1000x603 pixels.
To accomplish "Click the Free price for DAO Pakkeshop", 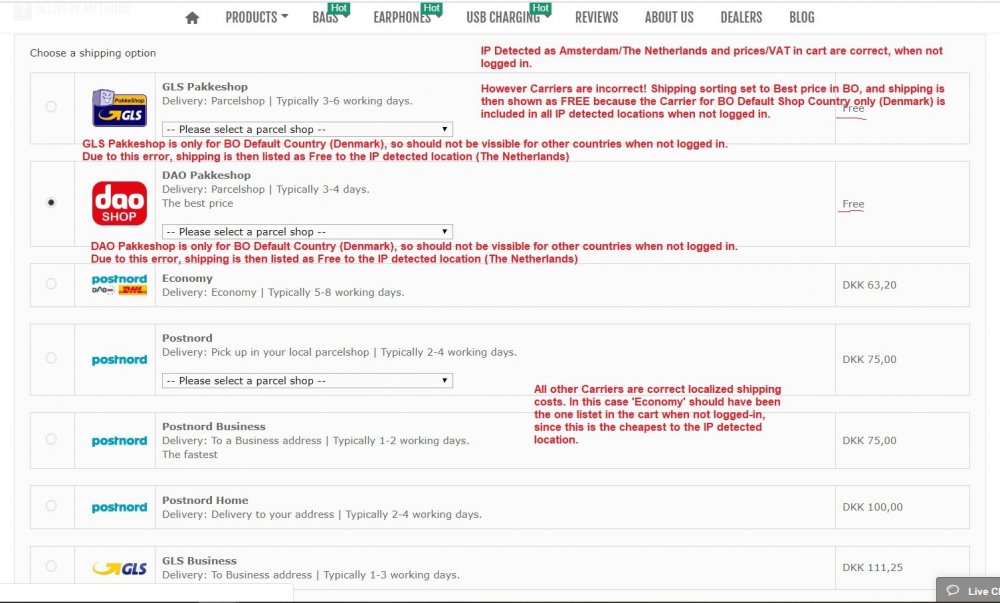I will [853, 204].
